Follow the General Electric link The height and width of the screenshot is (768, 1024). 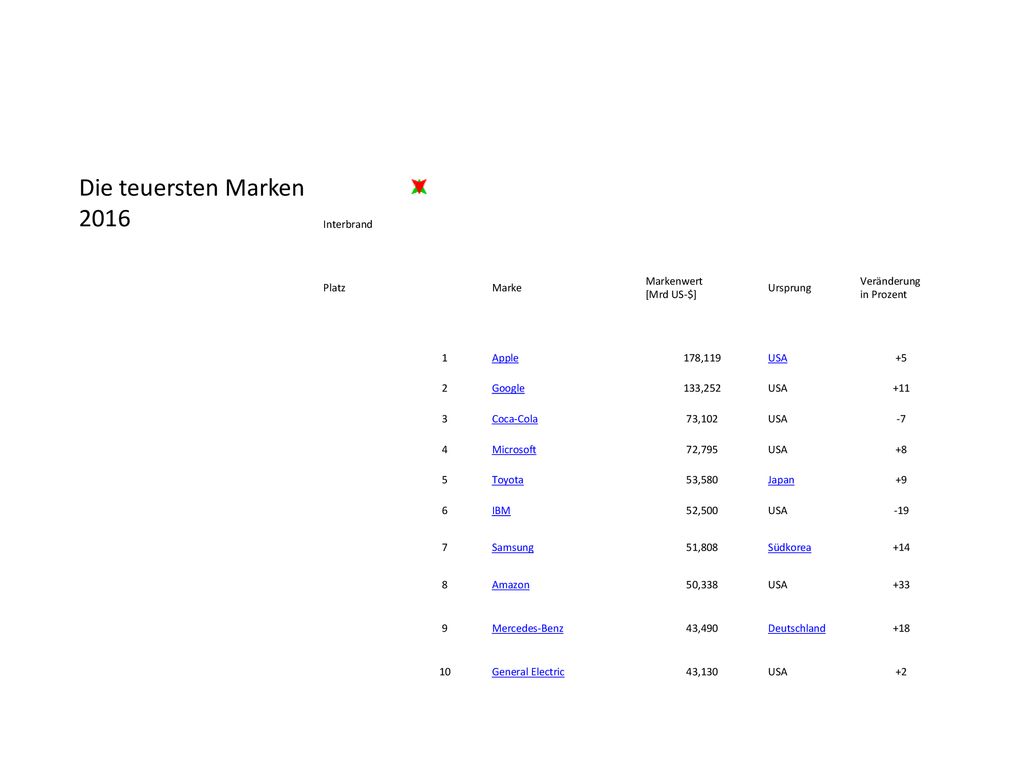[528, 671]
